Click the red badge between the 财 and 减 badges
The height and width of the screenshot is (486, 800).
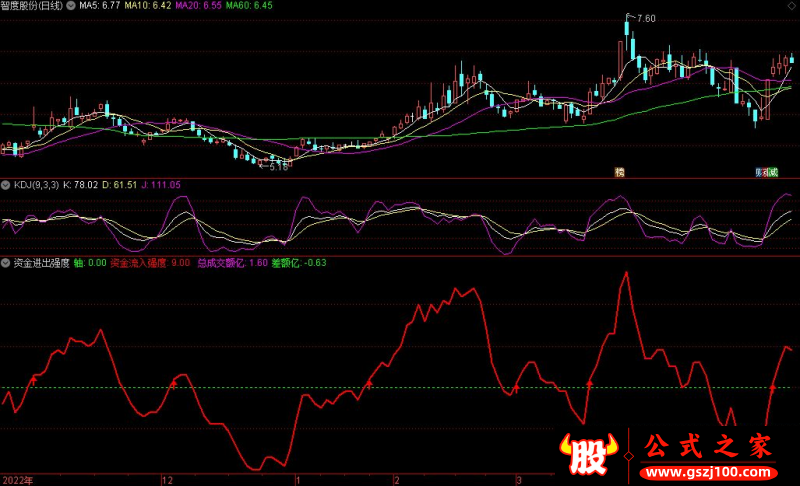(x=766, y=172)
